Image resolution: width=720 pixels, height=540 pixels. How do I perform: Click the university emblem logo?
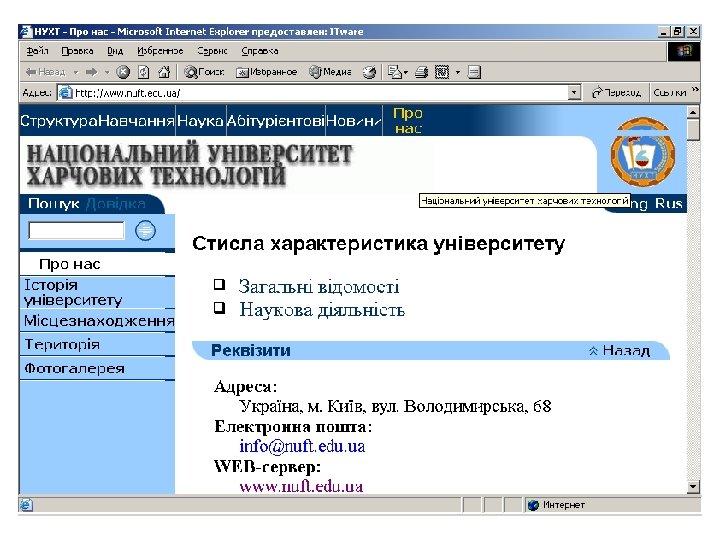coord(642,152)
